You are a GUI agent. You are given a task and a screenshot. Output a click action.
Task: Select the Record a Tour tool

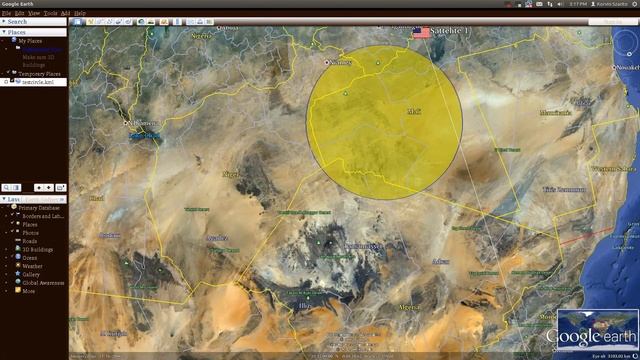pos(128,22)
